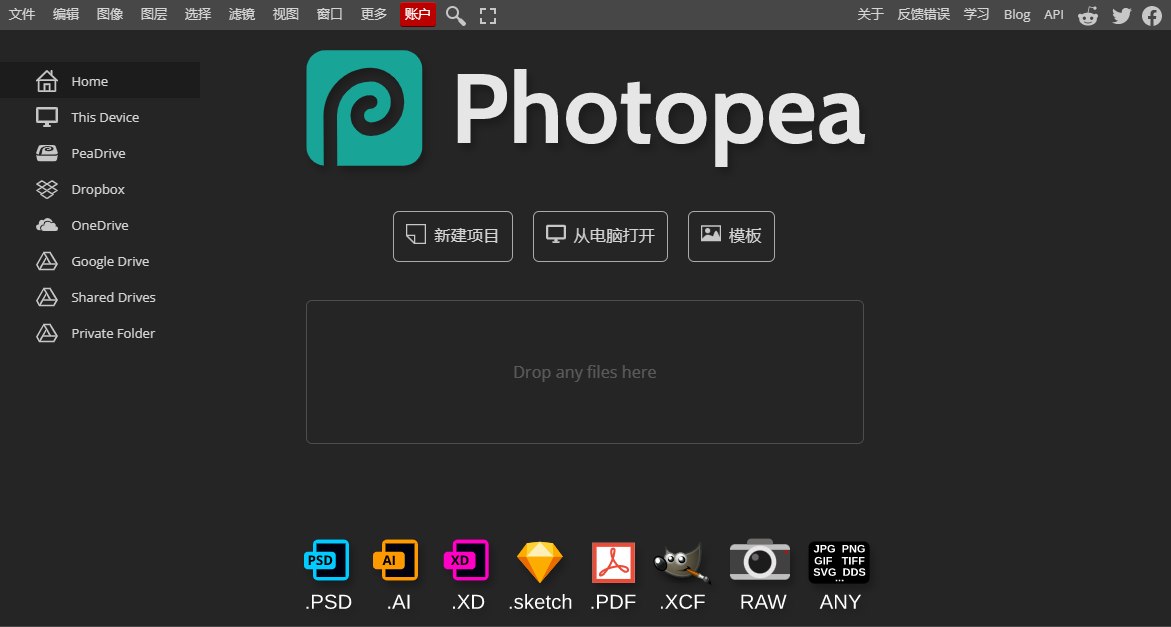
Task: Open PeaDrive storage in sidebar
Action: pyautogui.click(x=100, y=153)
